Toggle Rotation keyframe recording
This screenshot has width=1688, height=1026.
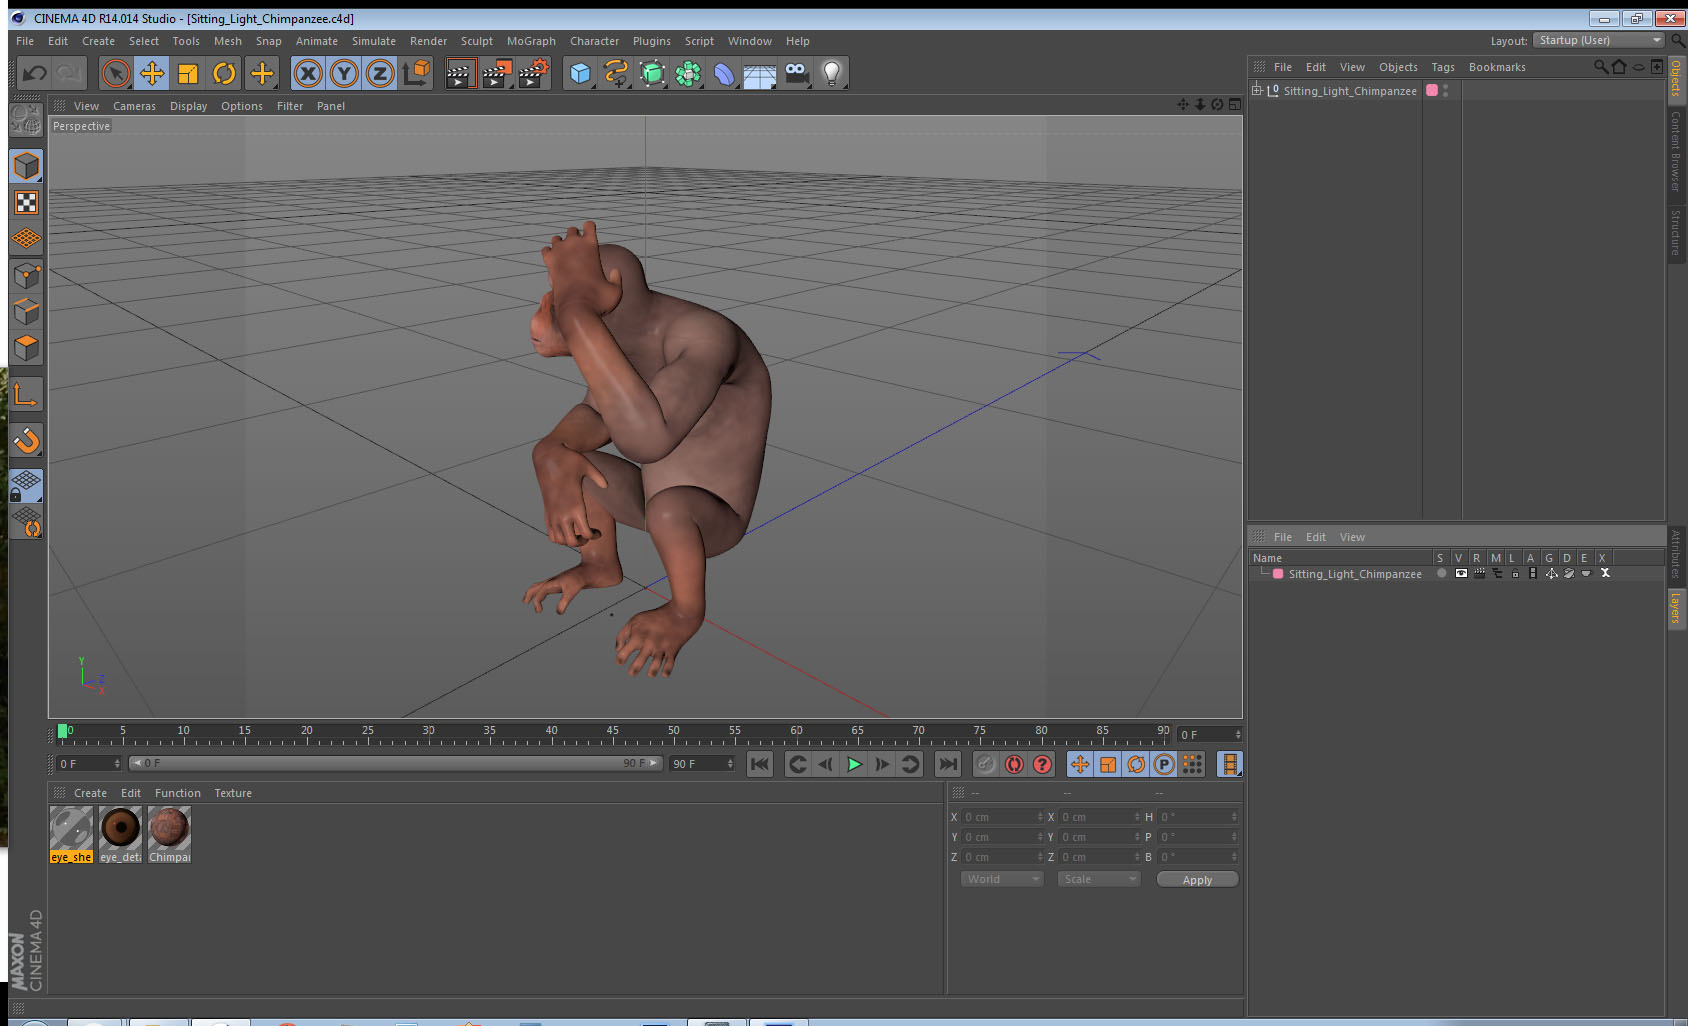pyautogui.click(x=1136, y=764)
